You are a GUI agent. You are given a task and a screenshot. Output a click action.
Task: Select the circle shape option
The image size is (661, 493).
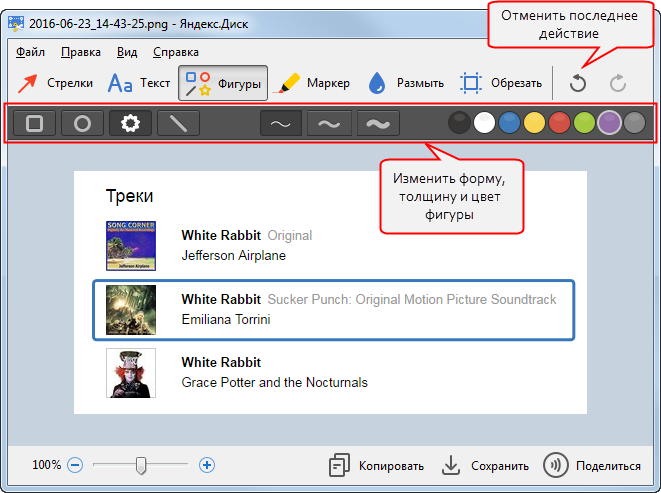click(83, 123)
